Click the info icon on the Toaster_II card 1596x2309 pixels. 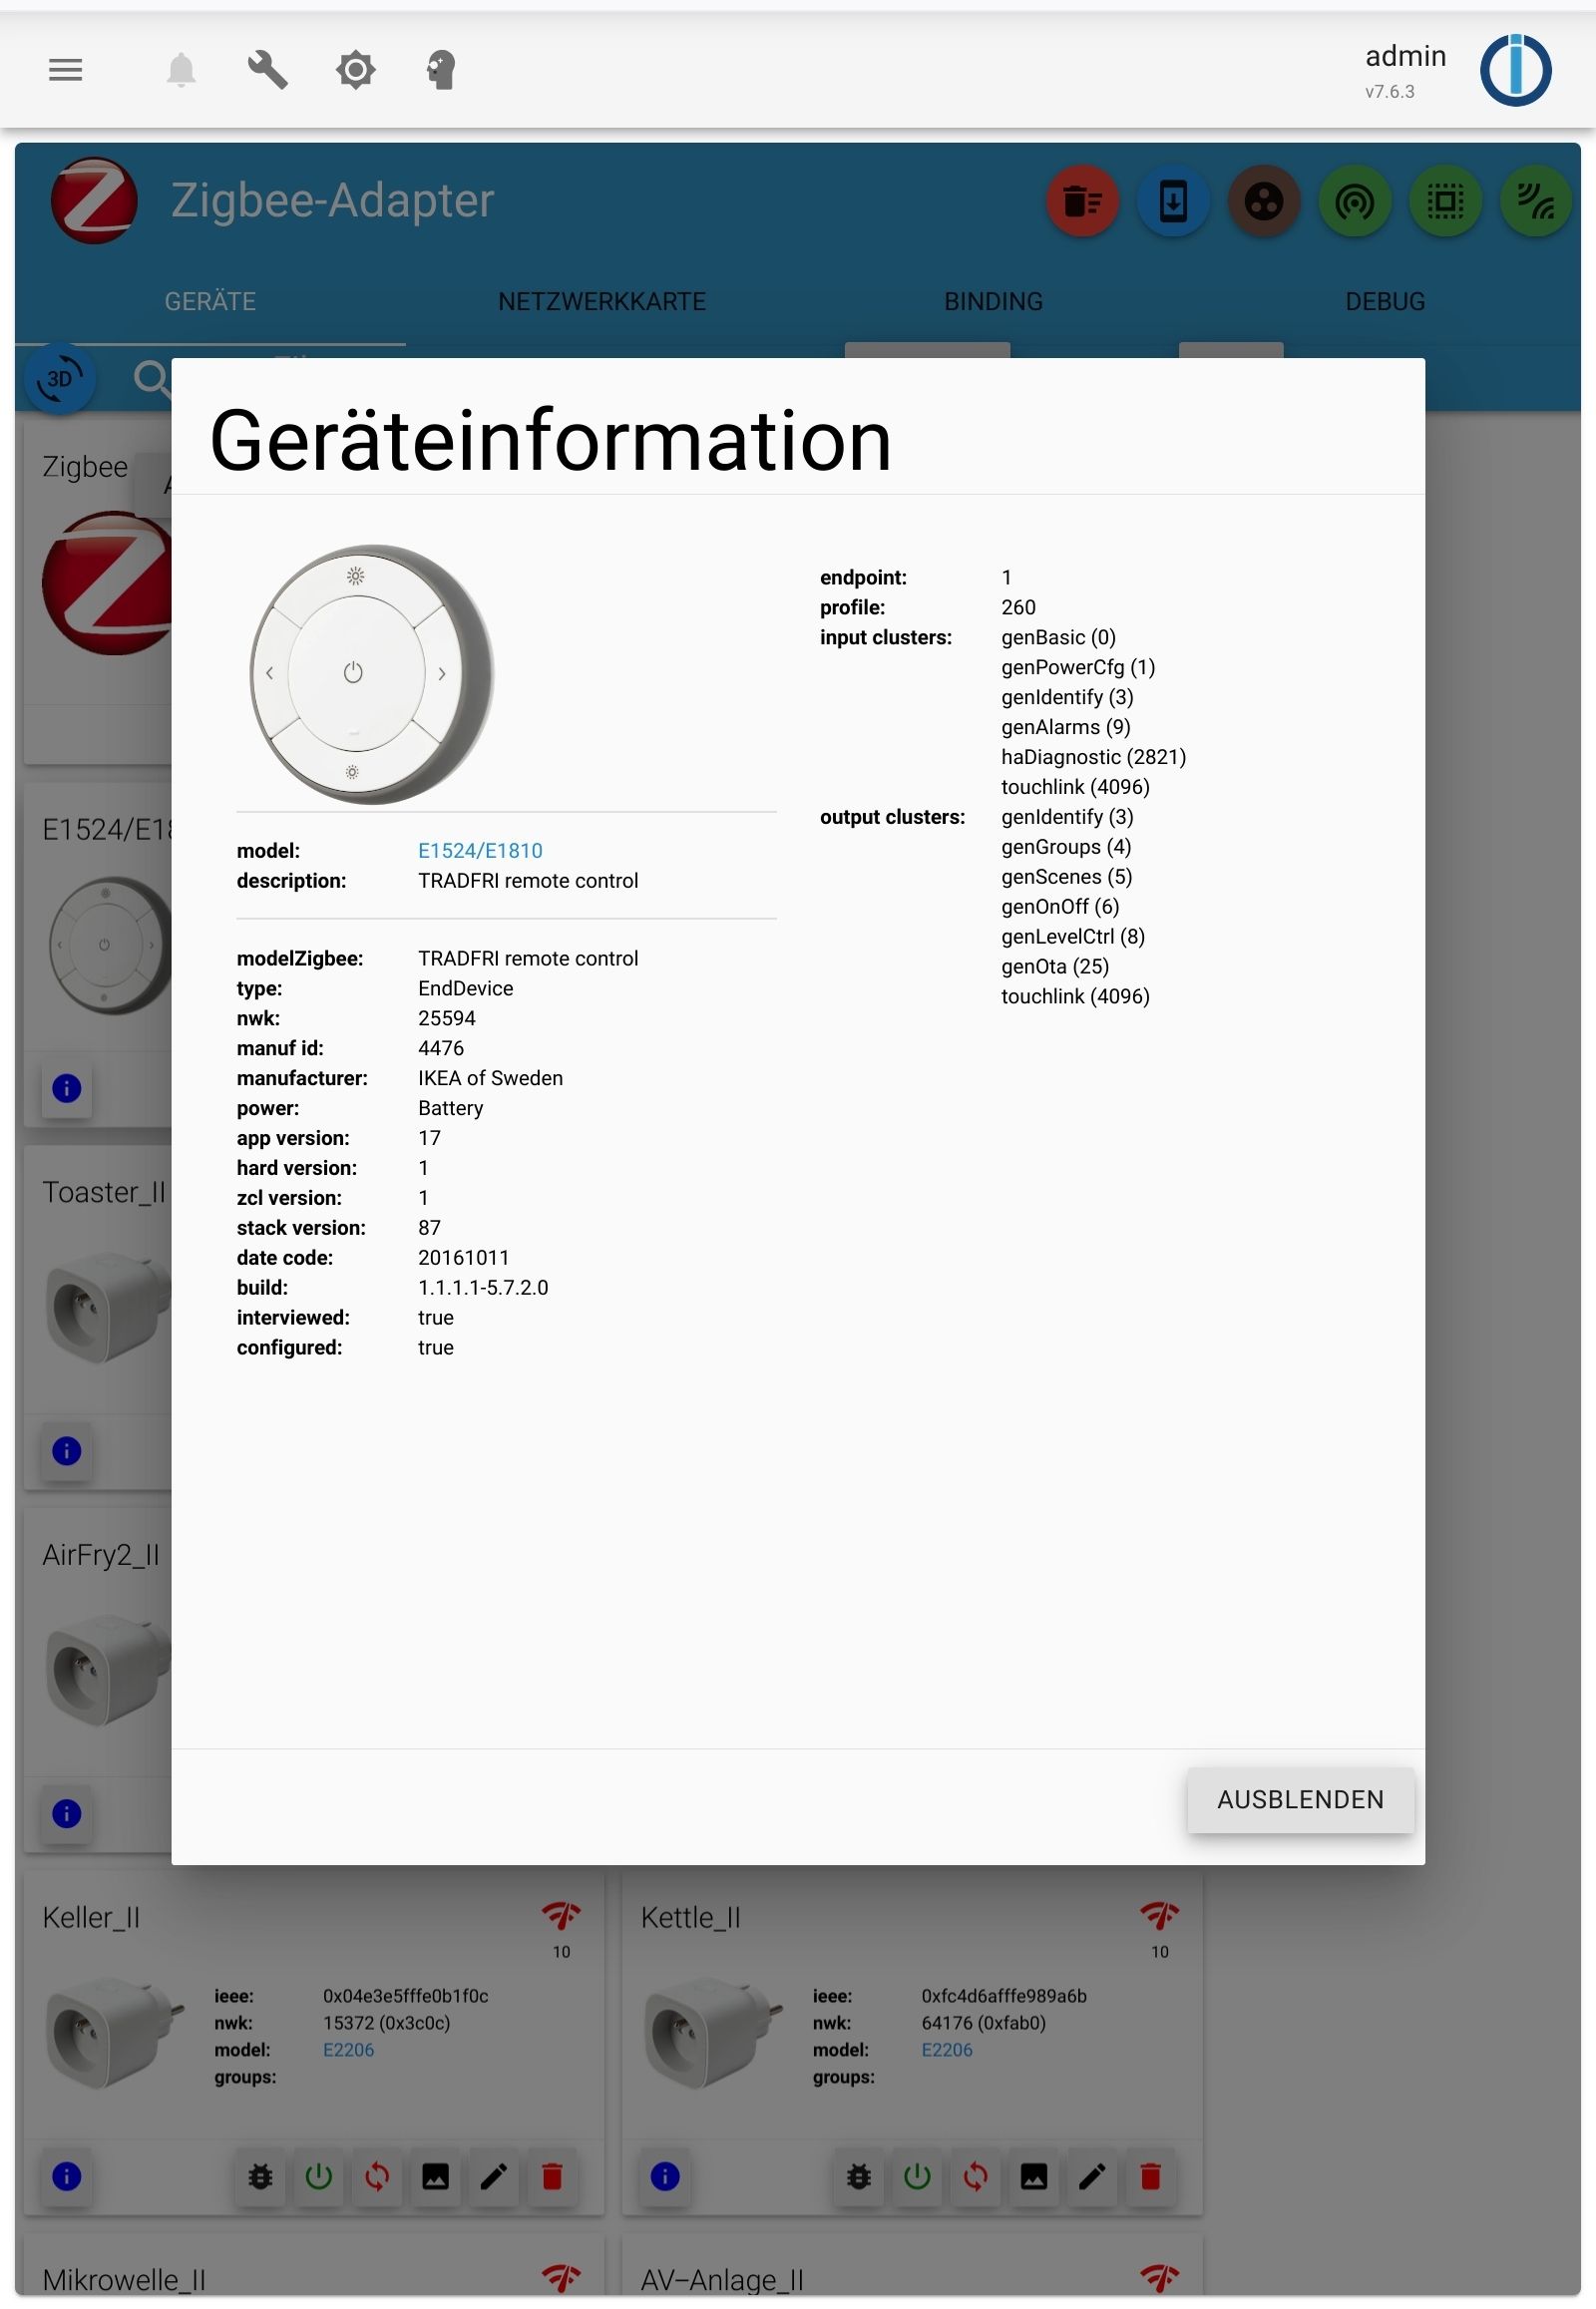[x=66, y=1452]
